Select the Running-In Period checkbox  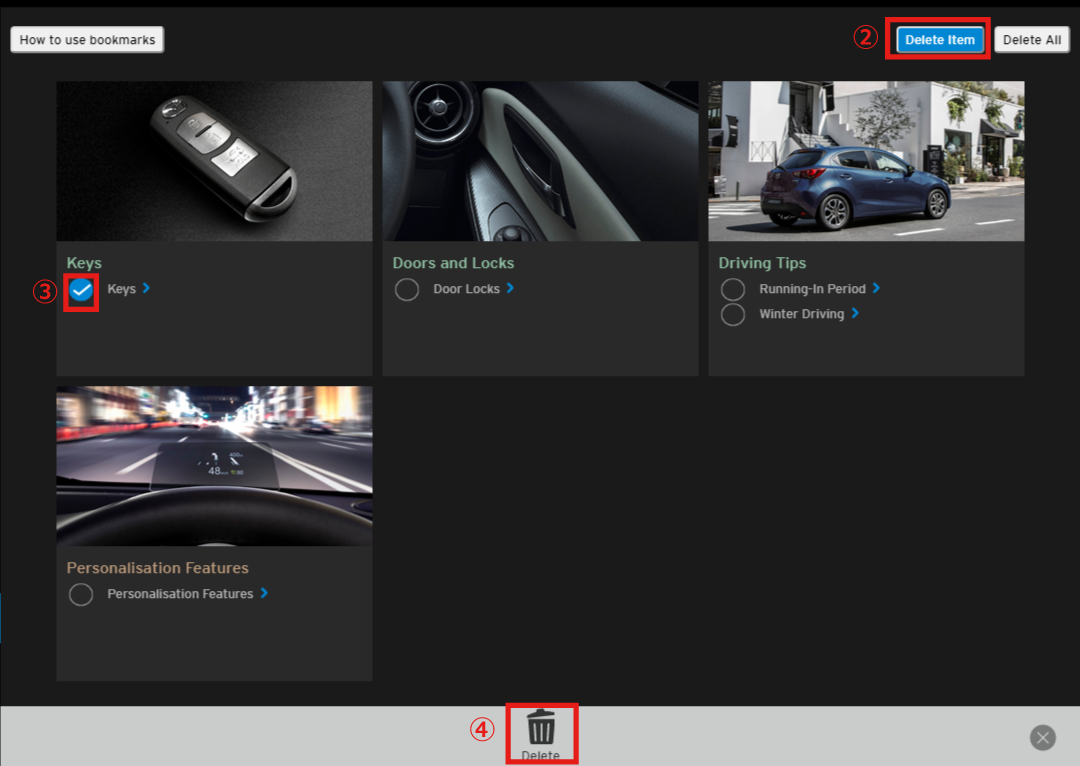click(x=733, y=290)
